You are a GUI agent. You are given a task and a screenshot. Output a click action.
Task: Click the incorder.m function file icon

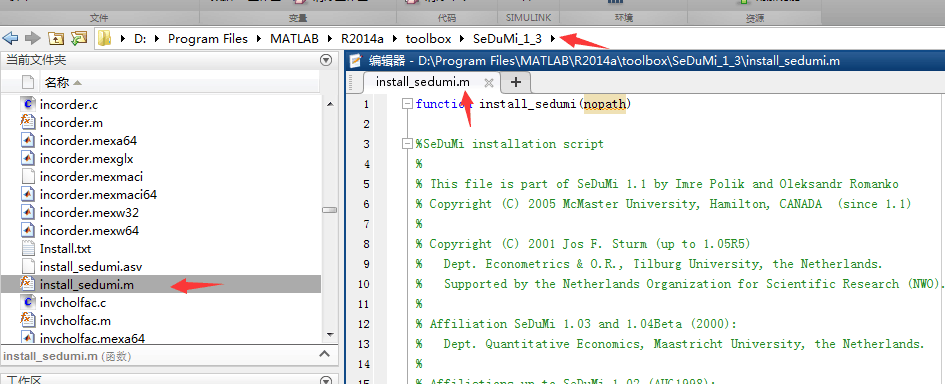point(28,122)
